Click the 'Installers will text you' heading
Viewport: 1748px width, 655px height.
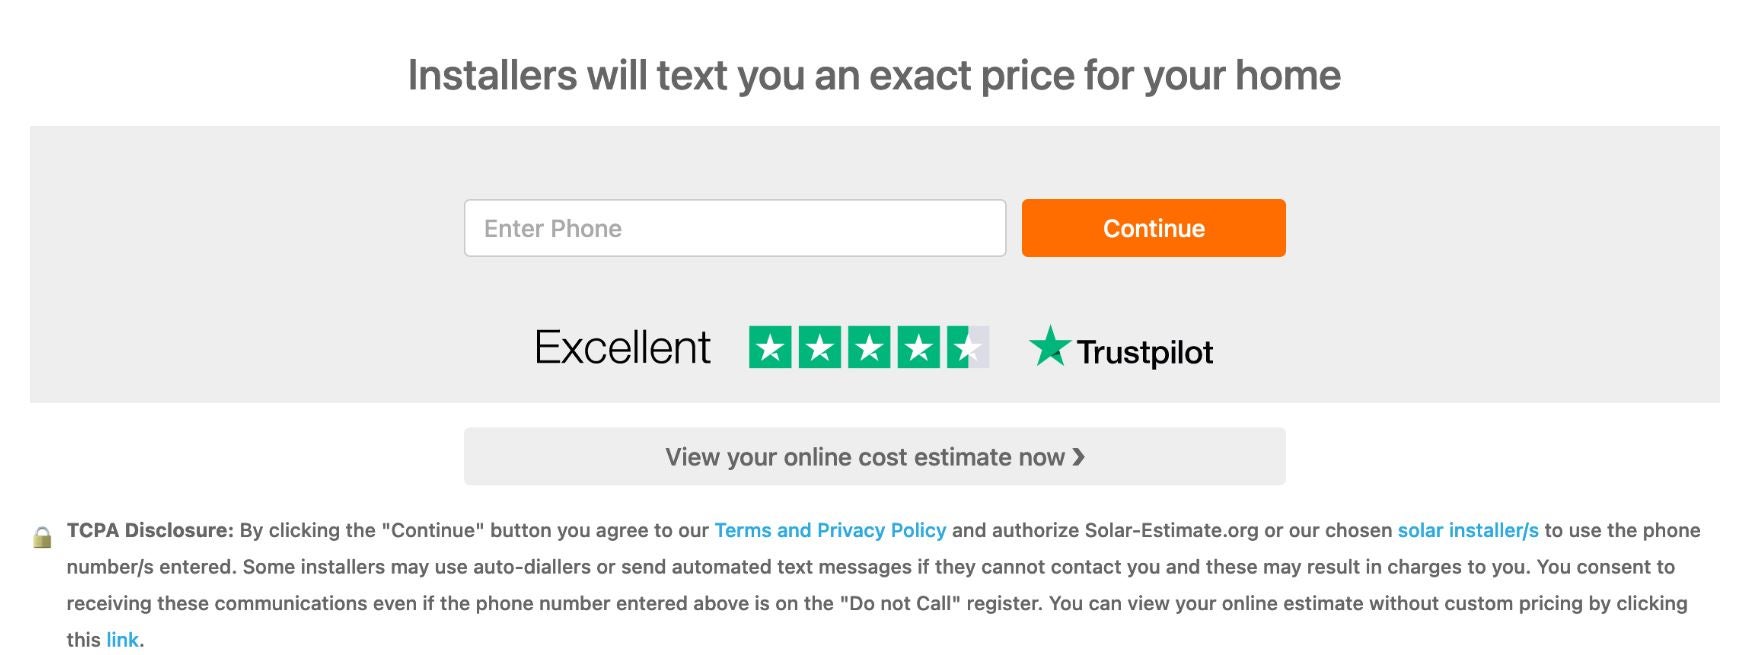click(x=874, y=75)
